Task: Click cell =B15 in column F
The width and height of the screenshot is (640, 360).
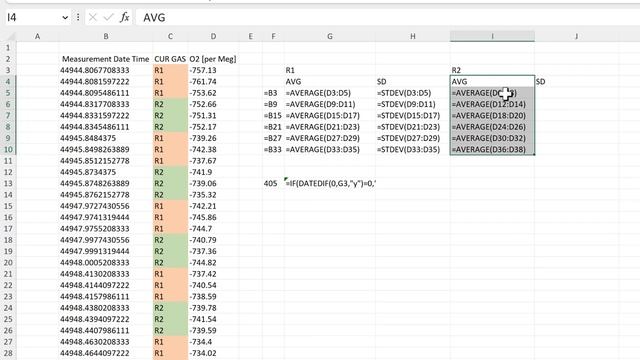Action: click(273, 116)
